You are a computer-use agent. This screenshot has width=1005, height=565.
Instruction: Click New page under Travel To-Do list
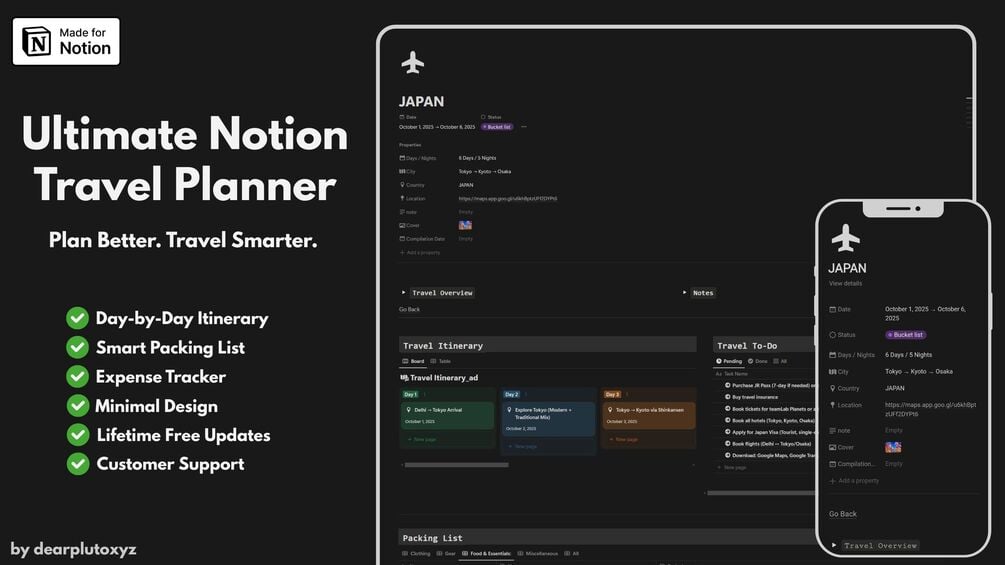[731, 468]
